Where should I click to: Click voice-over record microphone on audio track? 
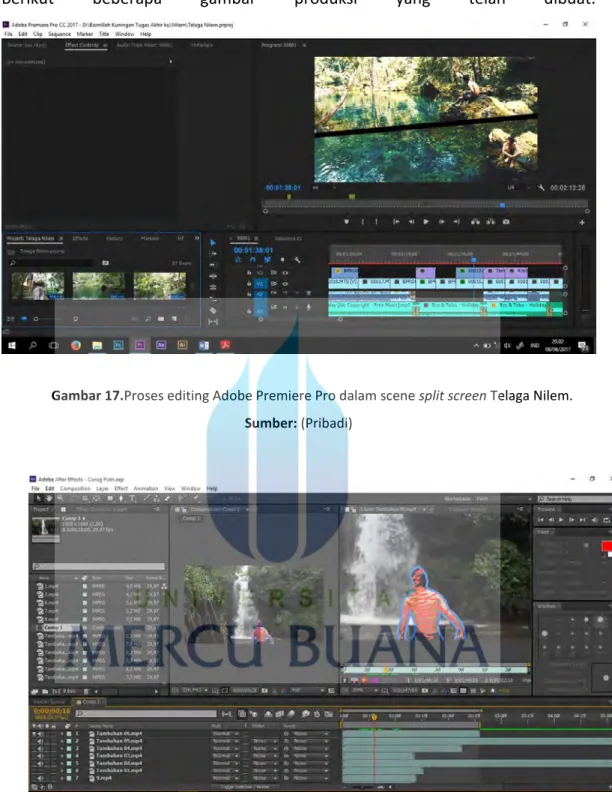[309, 307]
